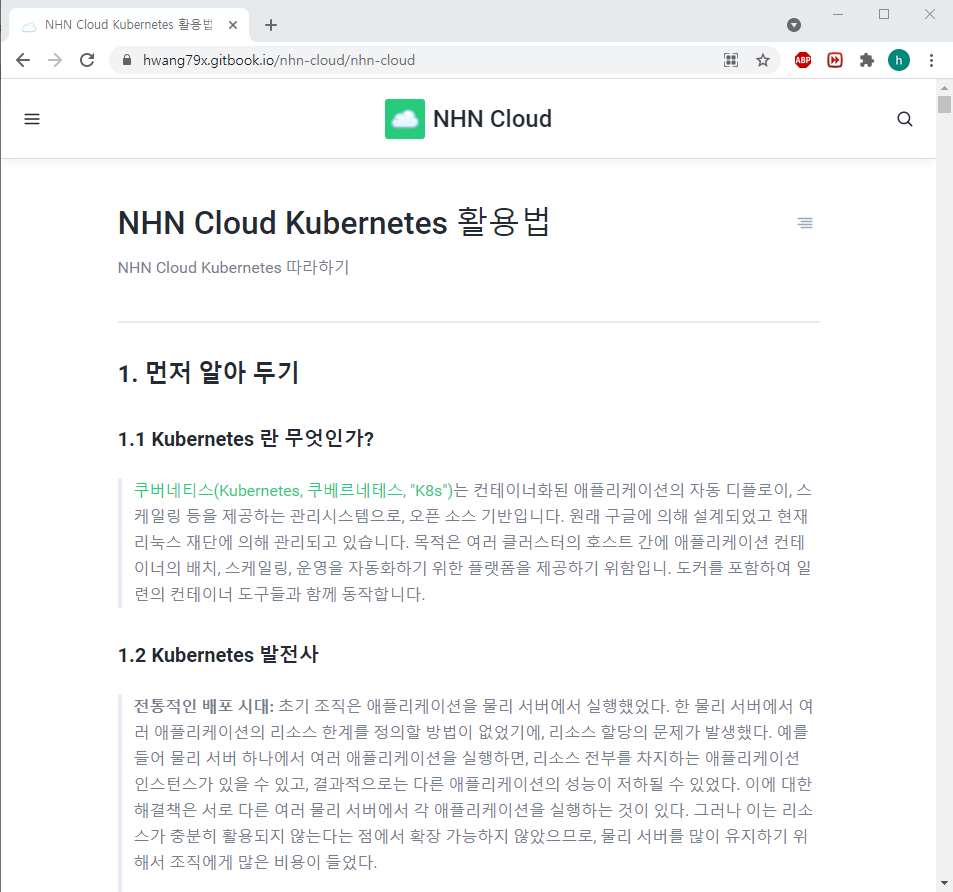Screen dimensions: 953x892
Task: Go back with browser back arrow
Action: point(23,60)
